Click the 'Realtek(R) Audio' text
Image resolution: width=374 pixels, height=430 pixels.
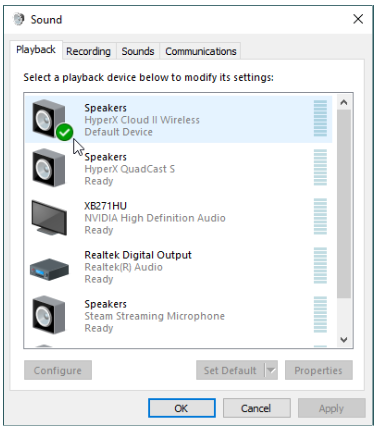point(123,267)
